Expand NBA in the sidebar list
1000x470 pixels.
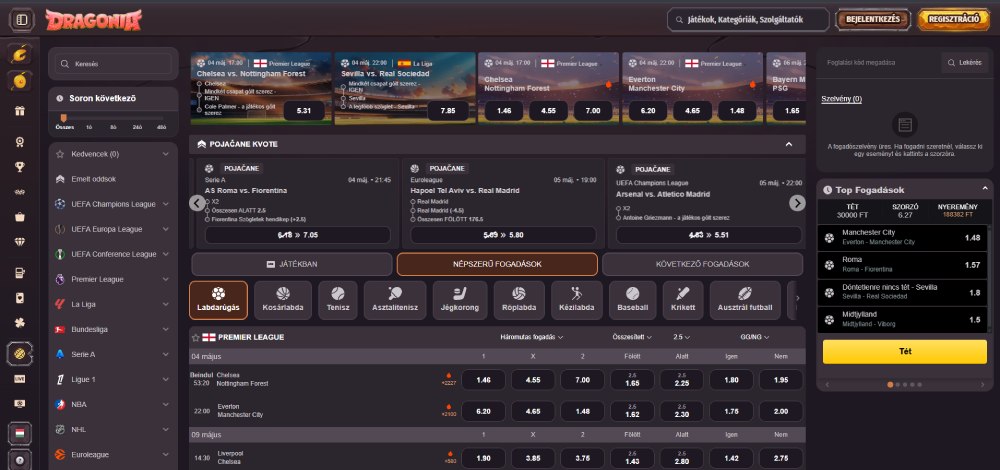(x=113, y=404)
